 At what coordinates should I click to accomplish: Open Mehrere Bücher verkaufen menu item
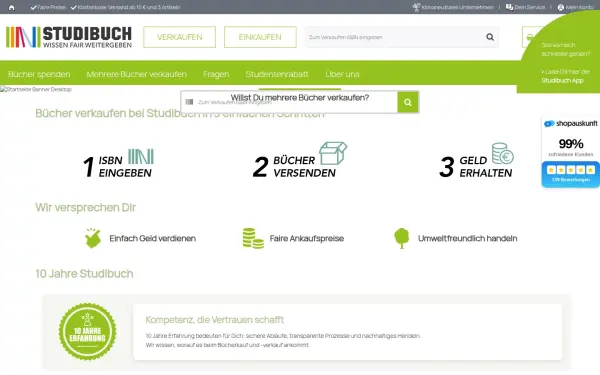(x=137, y=74)
